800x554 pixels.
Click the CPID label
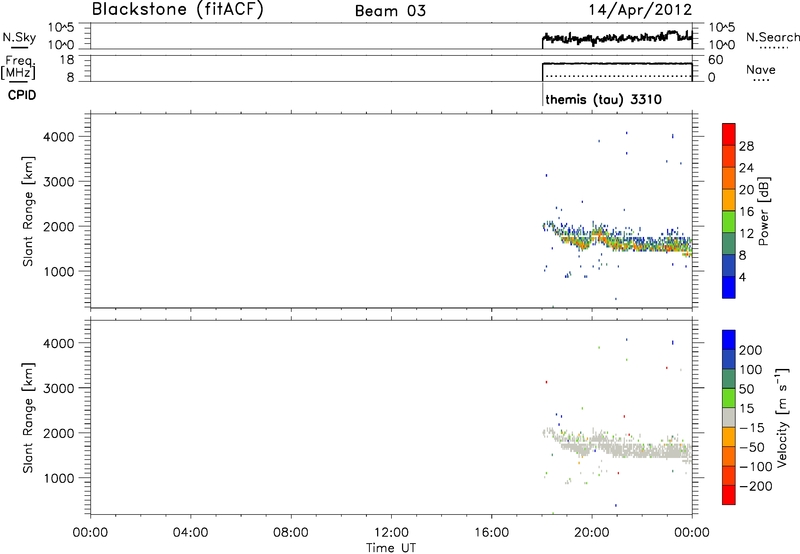click(22, 95)
